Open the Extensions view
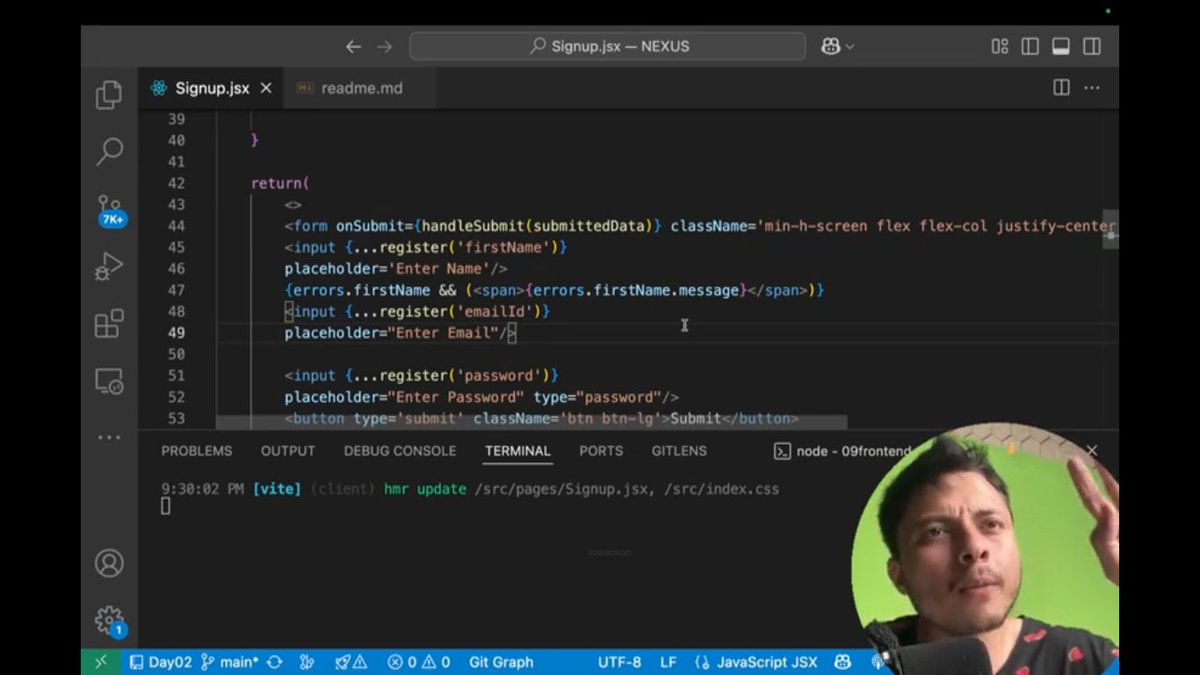 click(x=109, y=320)
